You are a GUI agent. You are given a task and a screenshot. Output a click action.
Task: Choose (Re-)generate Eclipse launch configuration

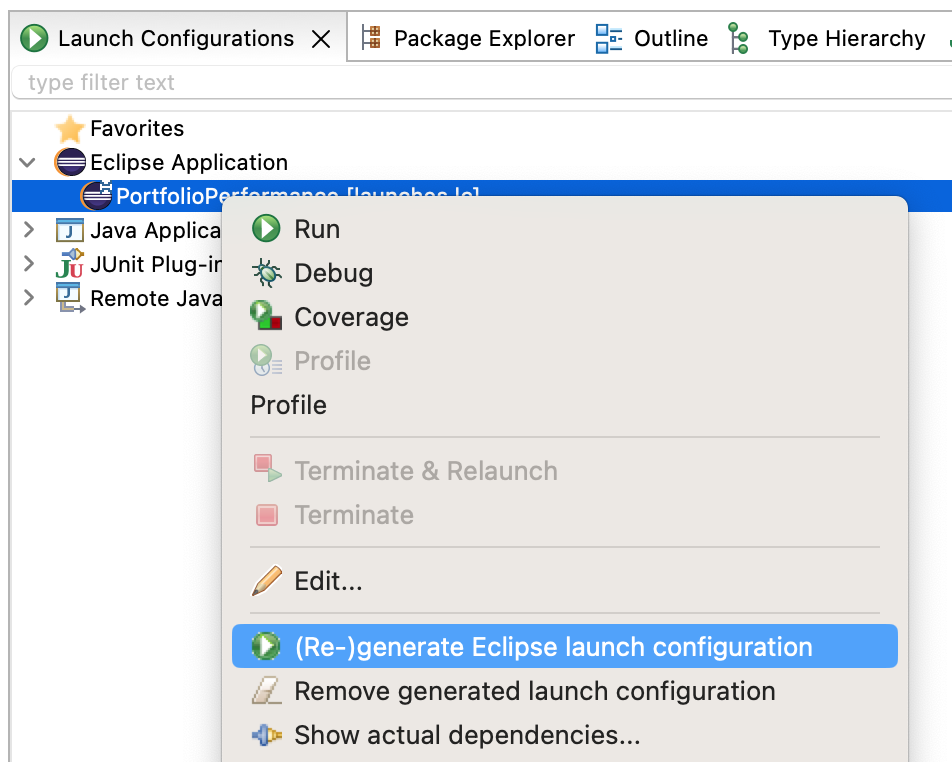[x=553, y=647]
